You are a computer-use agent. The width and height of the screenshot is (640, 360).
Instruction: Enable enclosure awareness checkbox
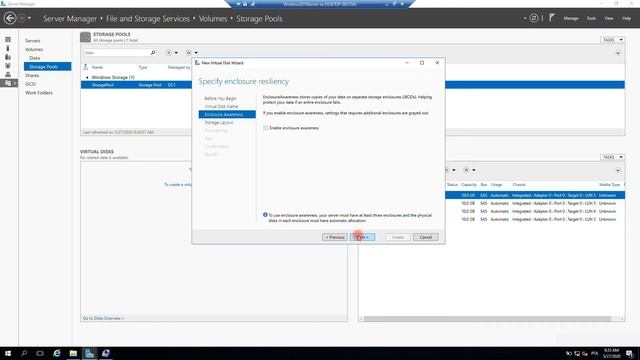(265, 128)
